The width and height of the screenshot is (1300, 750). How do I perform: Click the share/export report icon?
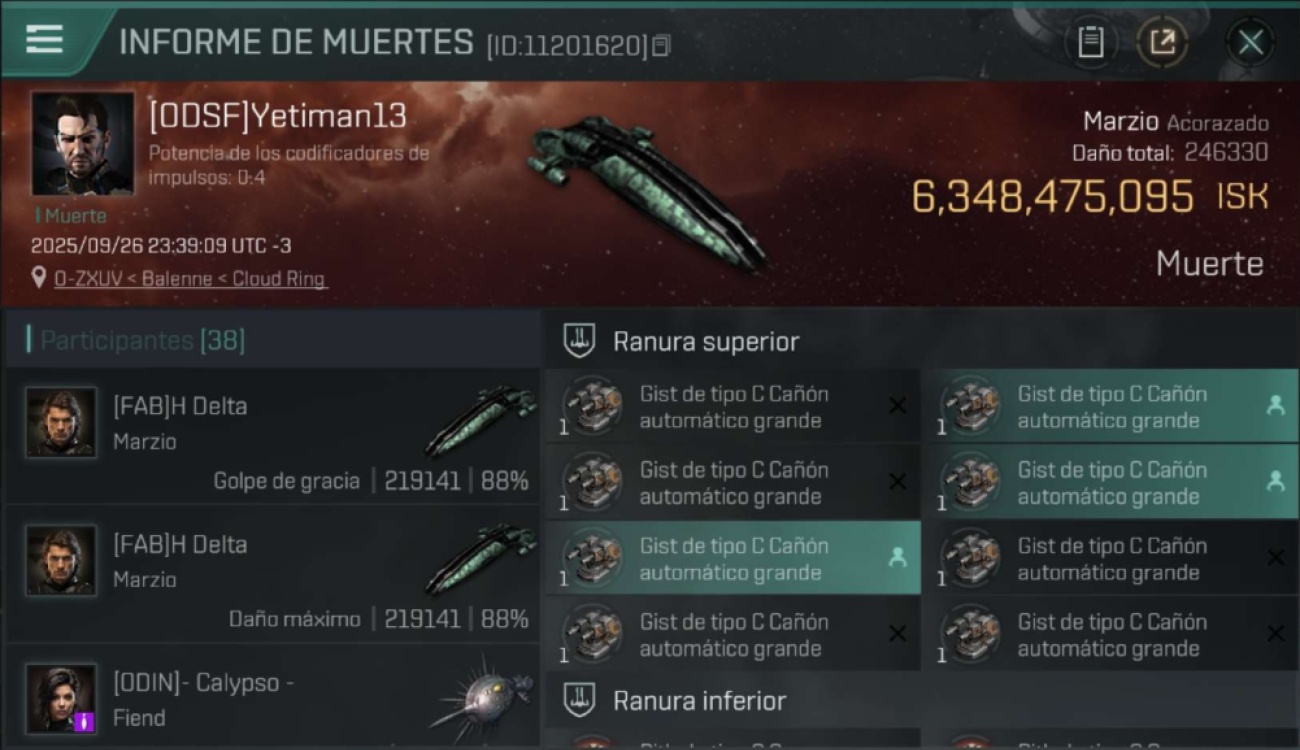[1162, 42]
